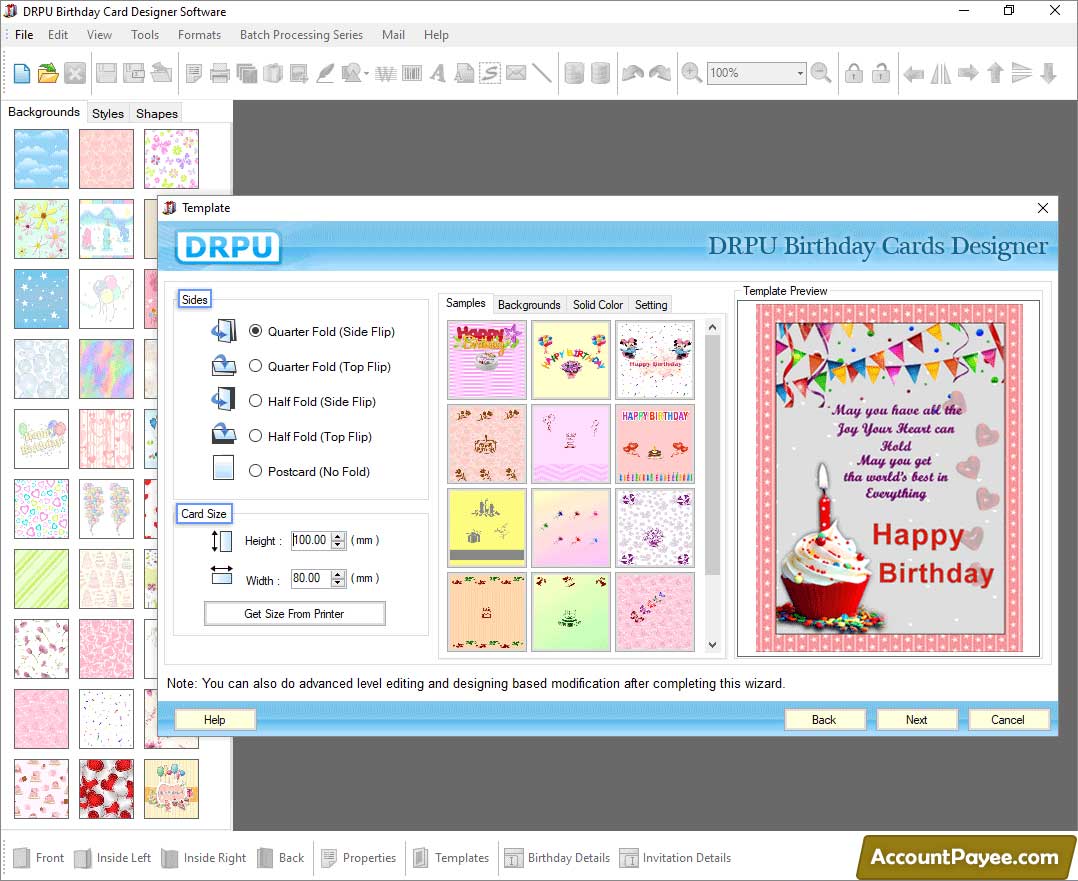Open file using the folder icon

point(48,73)
